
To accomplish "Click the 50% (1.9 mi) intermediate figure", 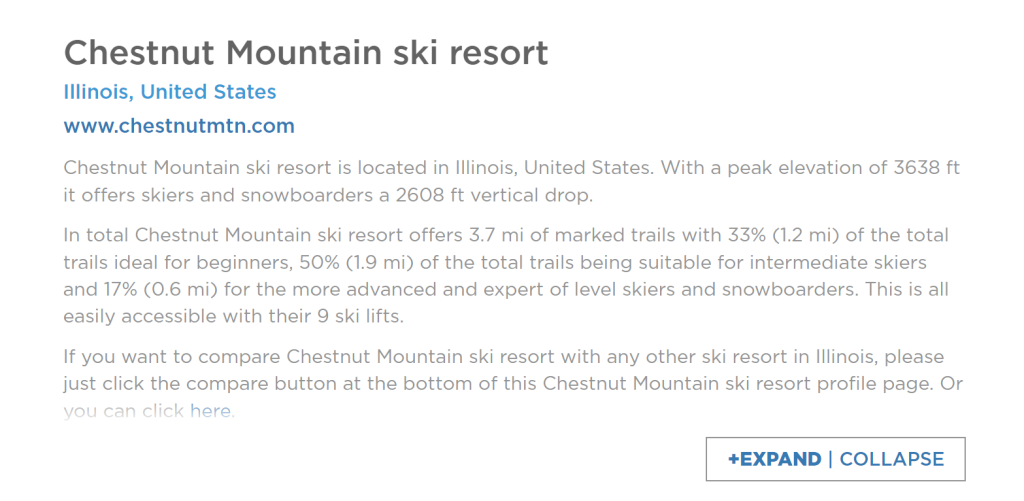I will tap(340, 263).
